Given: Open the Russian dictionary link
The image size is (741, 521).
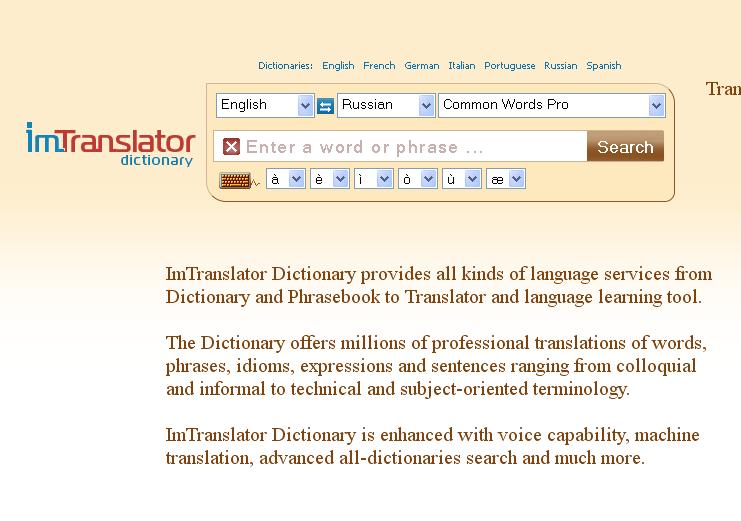Looking at the screenshot, I should coord(560,66).
